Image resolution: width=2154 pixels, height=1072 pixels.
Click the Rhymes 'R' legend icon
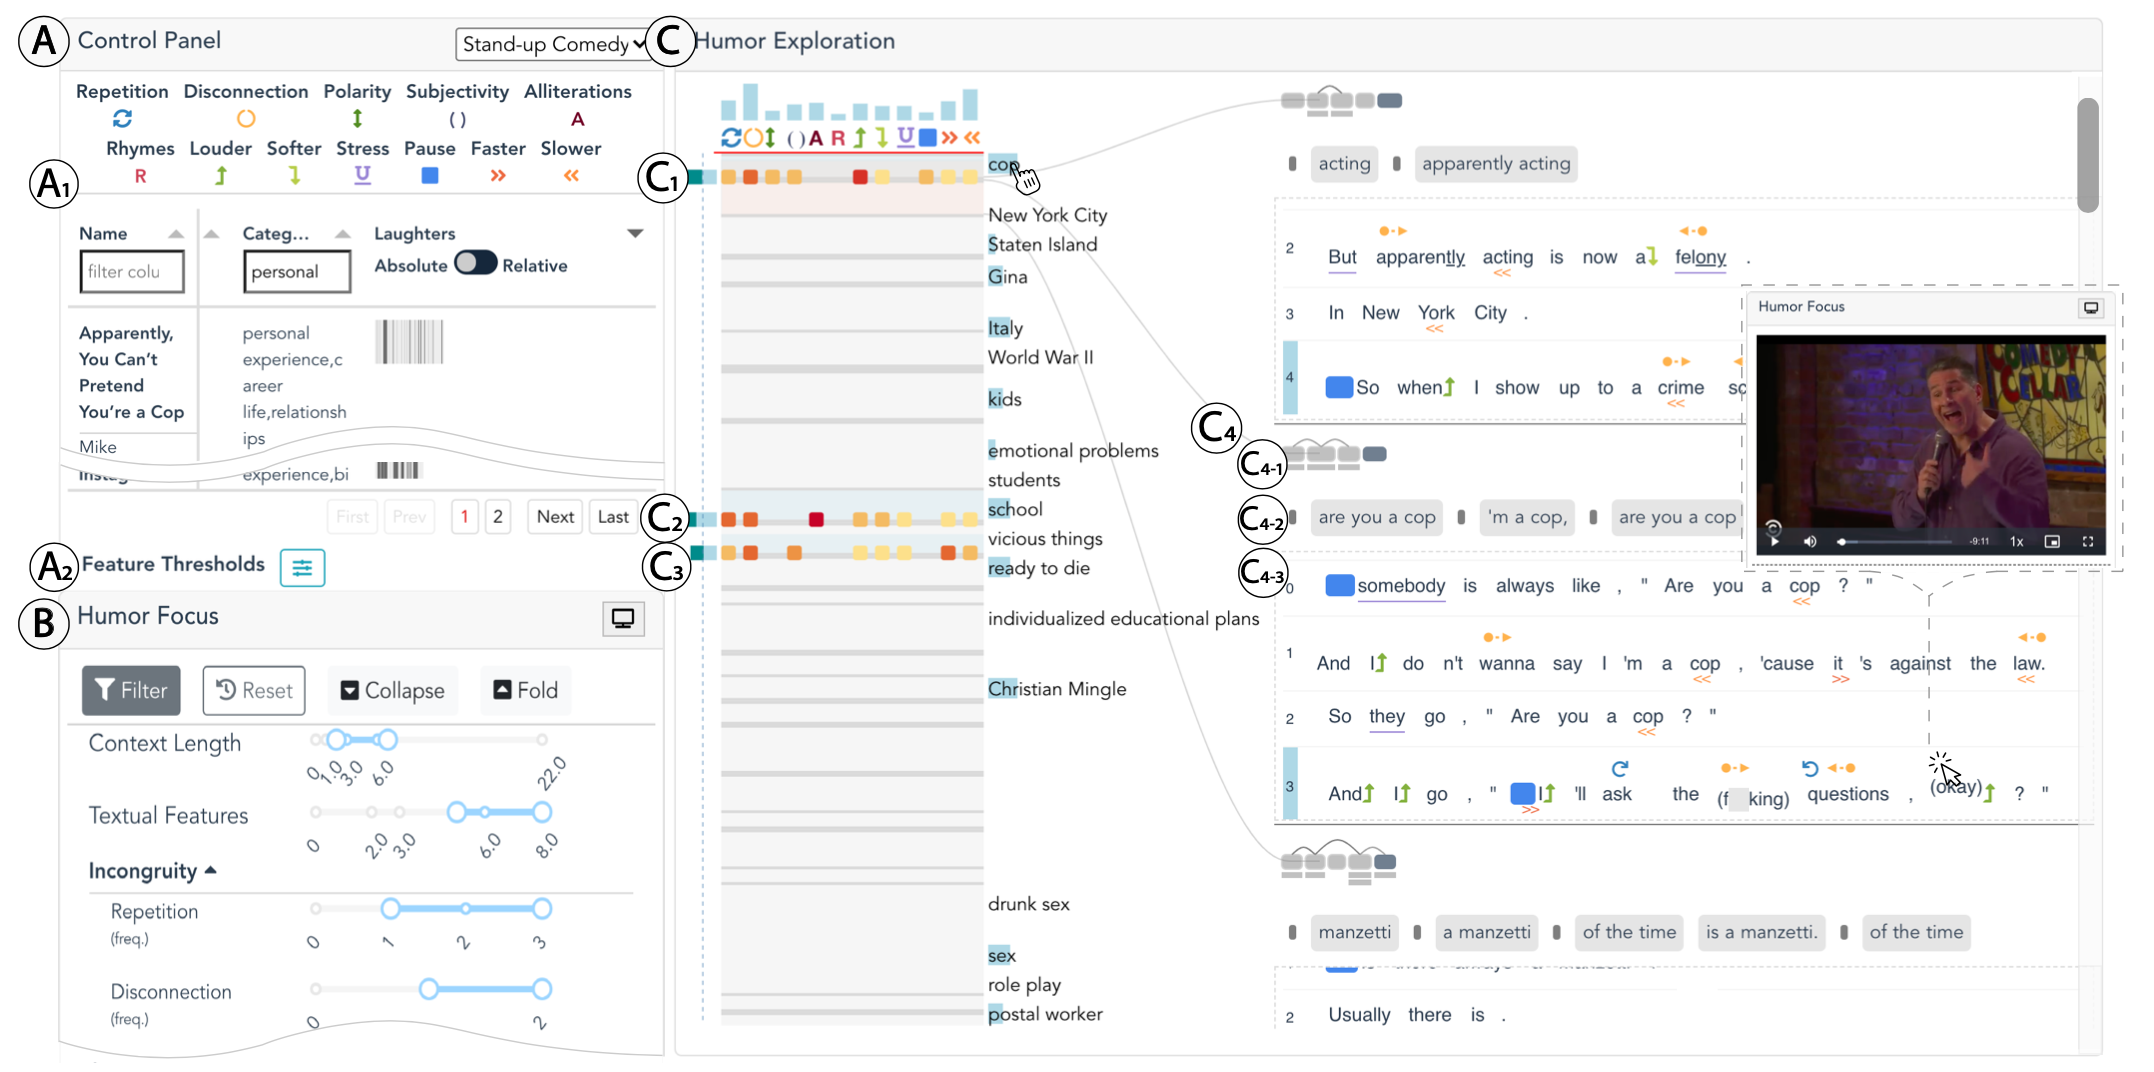(140, 176)
